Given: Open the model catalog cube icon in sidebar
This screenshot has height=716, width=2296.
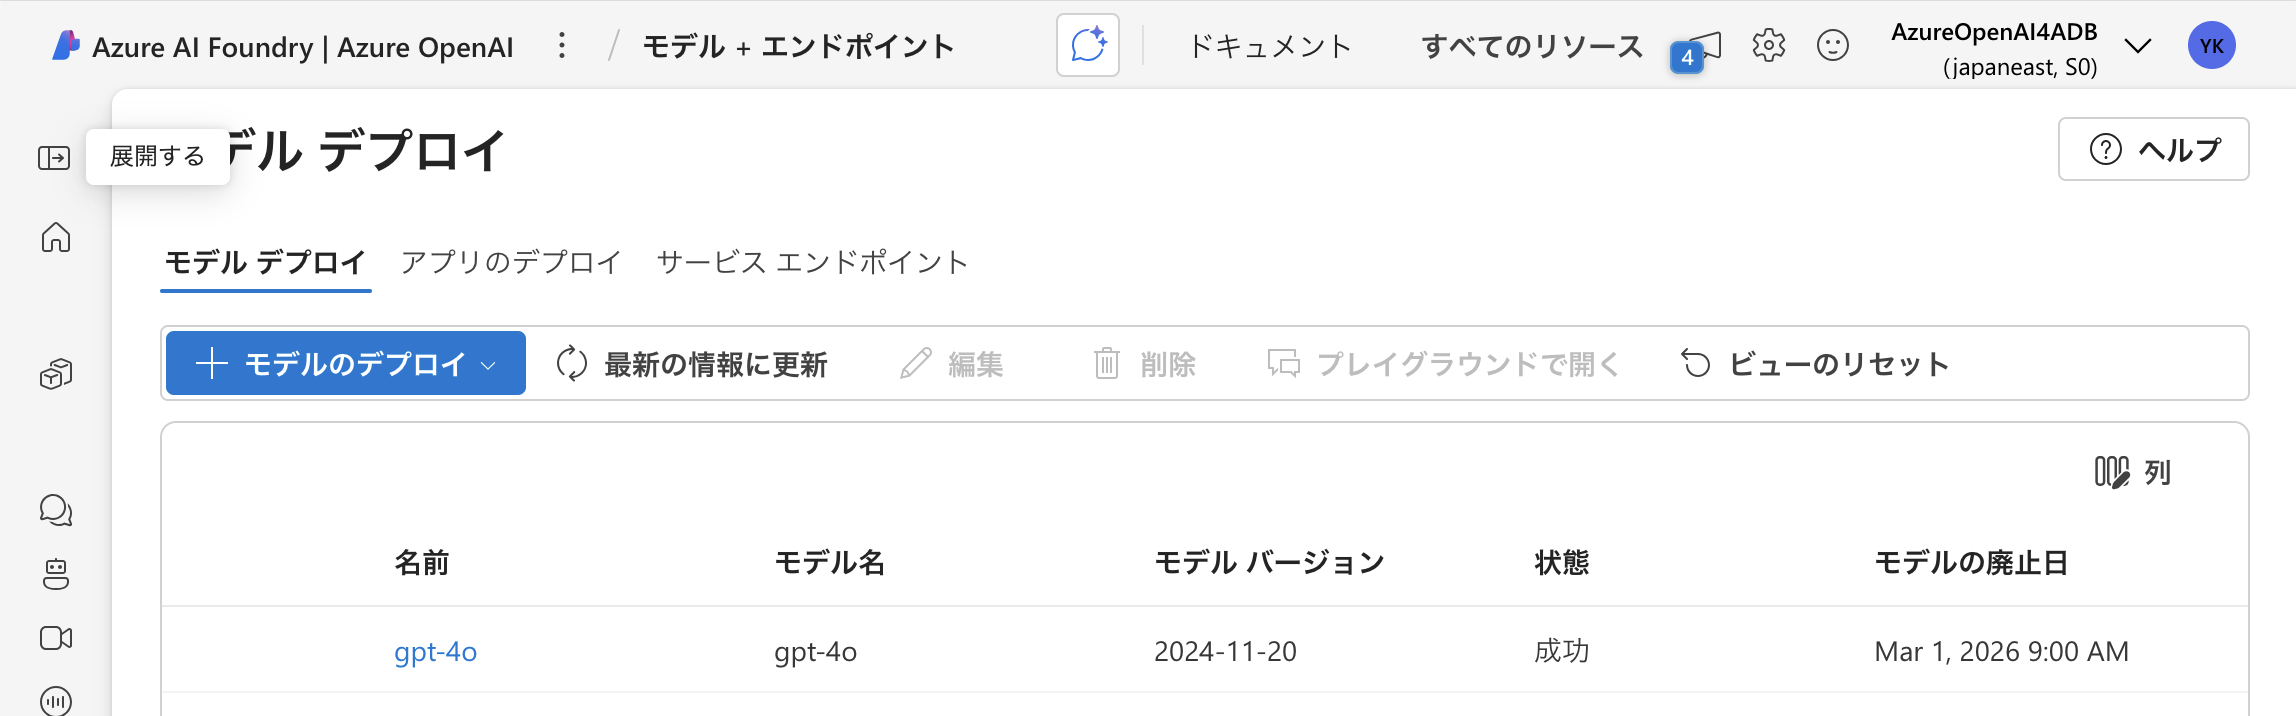Looking at the screenshot, I should tap(56, 372).
